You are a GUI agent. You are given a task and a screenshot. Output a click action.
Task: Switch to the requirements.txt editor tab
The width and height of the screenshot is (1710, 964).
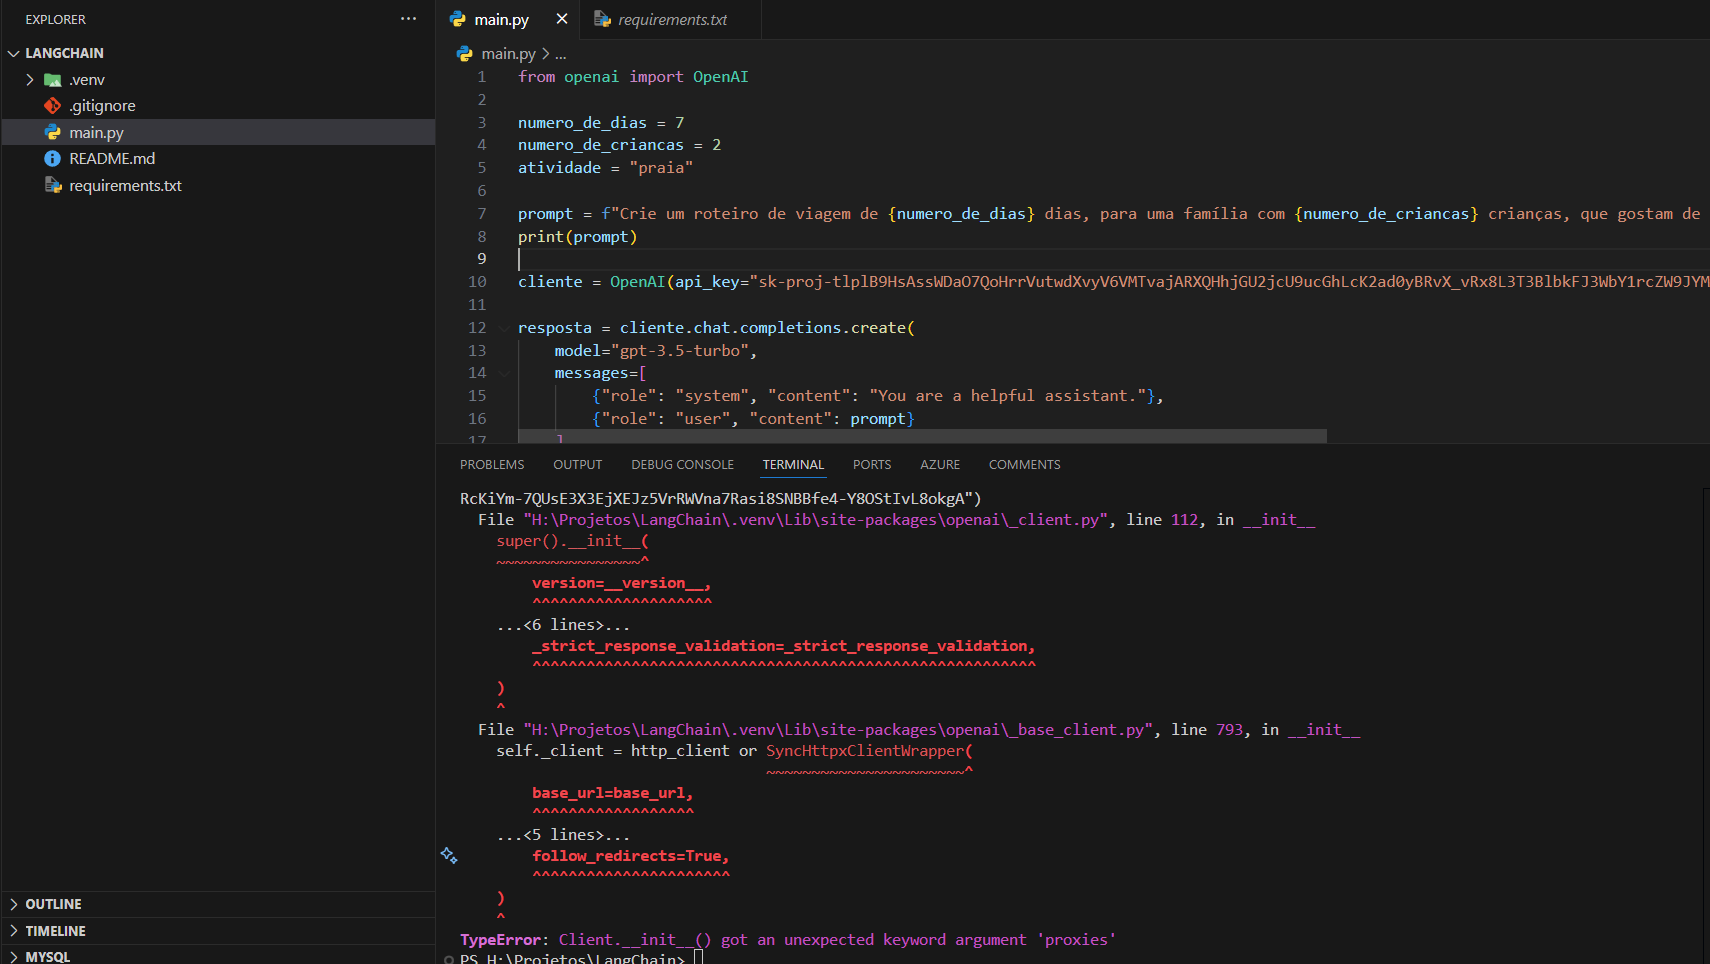coord(672,19)
